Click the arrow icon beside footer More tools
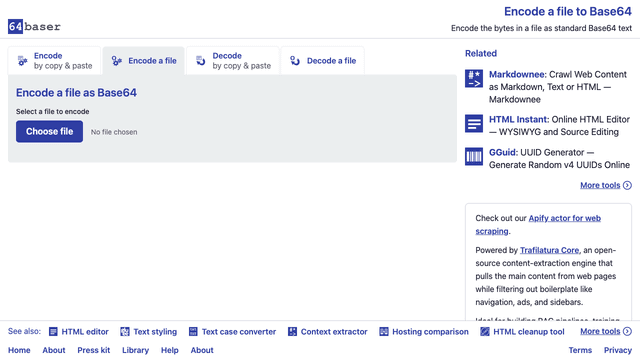Screen dimensions: 640x360 [x=627, y=331]
